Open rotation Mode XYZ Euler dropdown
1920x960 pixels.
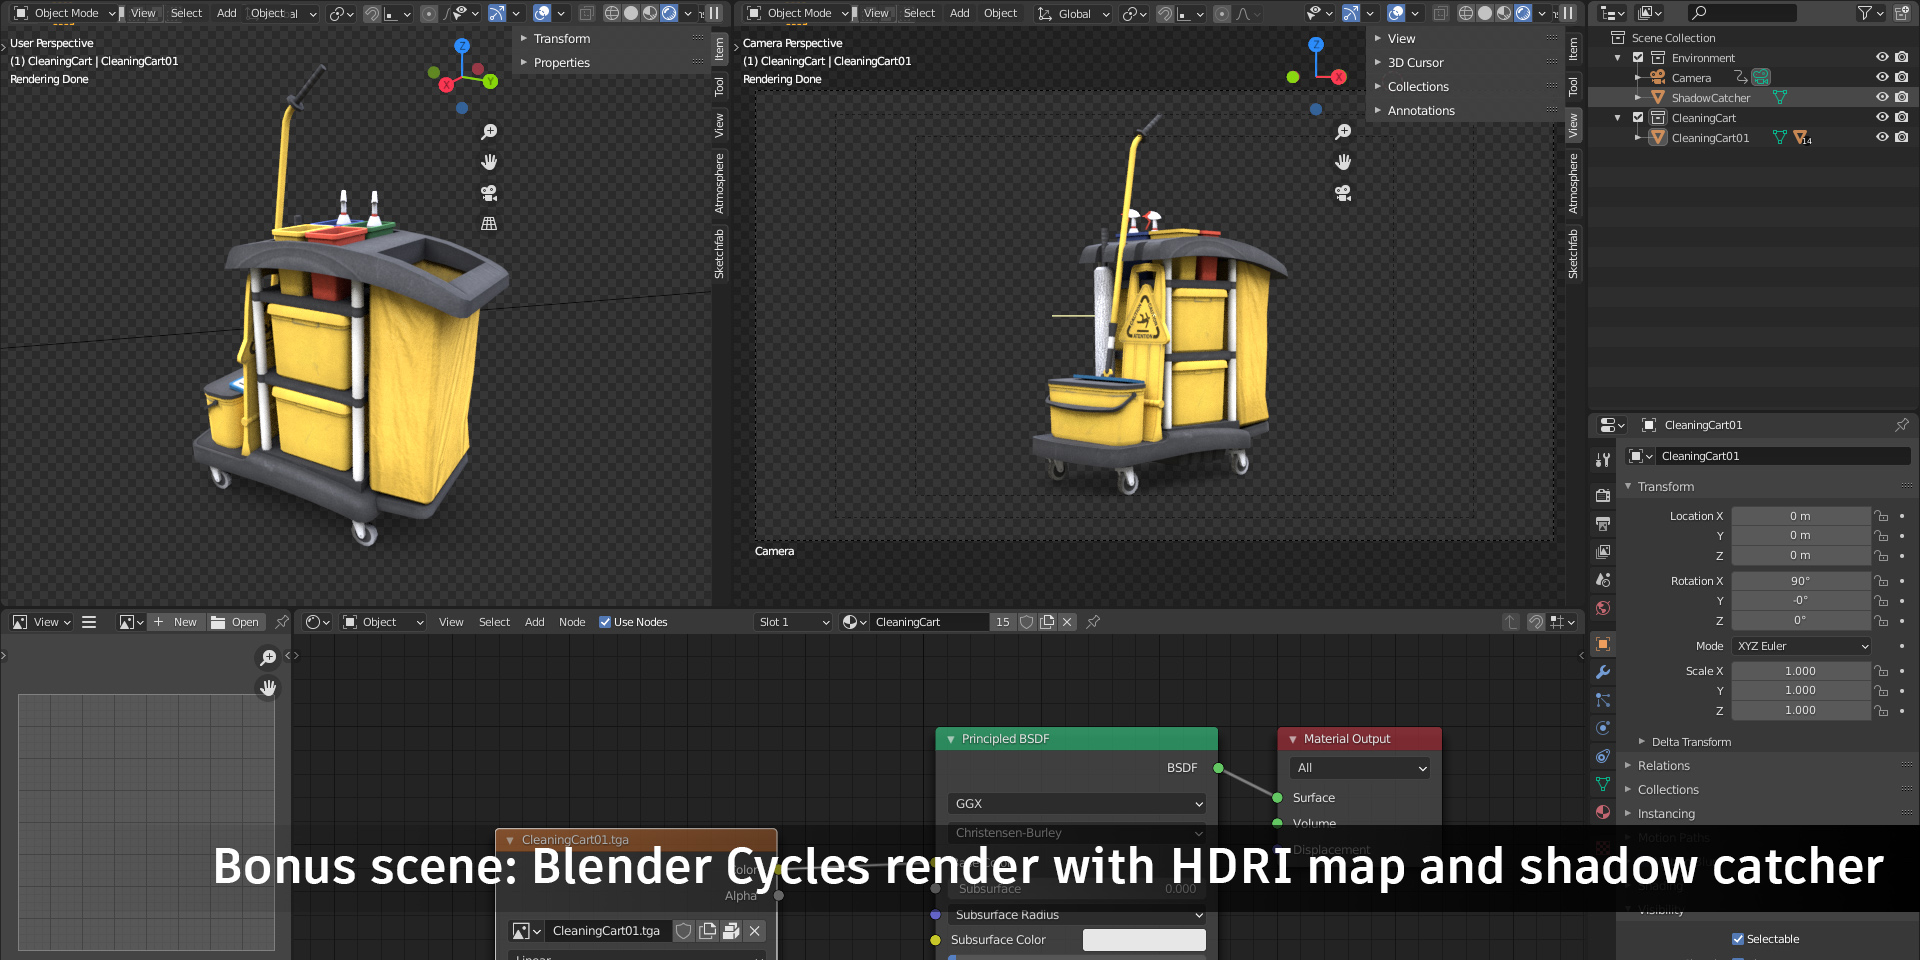1801,646
